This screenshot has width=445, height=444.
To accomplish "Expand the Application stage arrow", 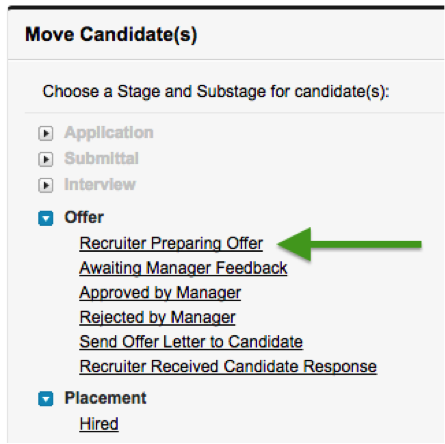I will click(46, 133).
